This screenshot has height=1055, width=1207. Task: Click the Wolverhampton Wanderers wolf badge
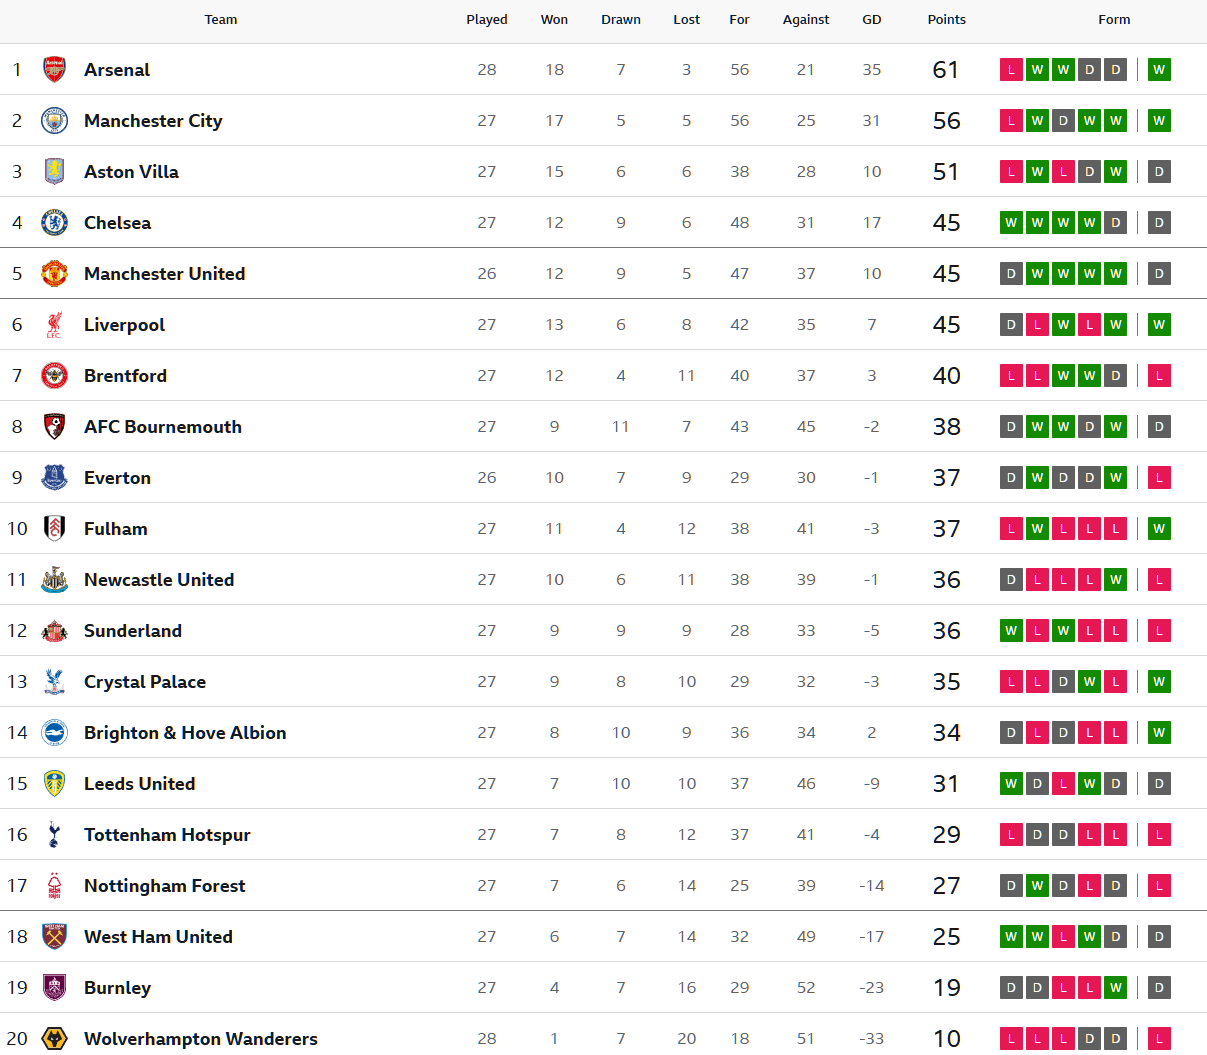point(54,1038)
